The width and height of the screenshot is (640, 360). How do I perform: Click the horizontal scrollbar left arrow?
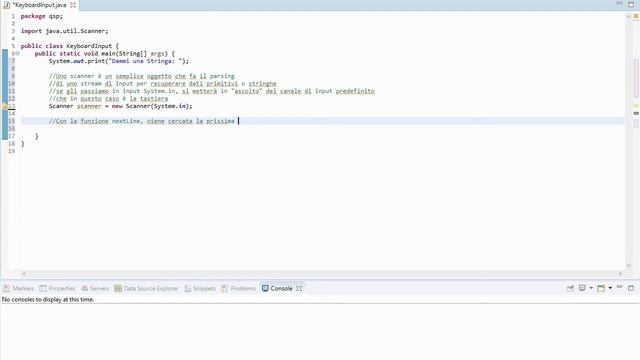coord(24,274)
